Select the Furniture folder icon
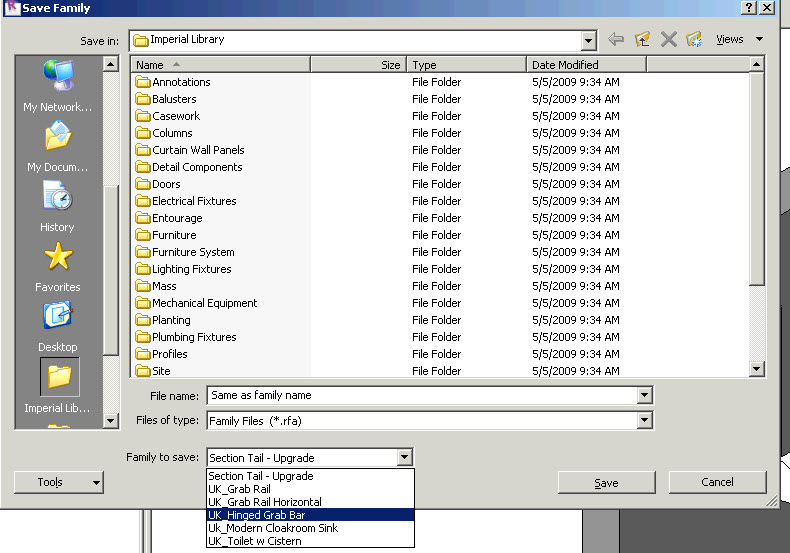This screenshot has height=553, width=790. coord(143,235)
